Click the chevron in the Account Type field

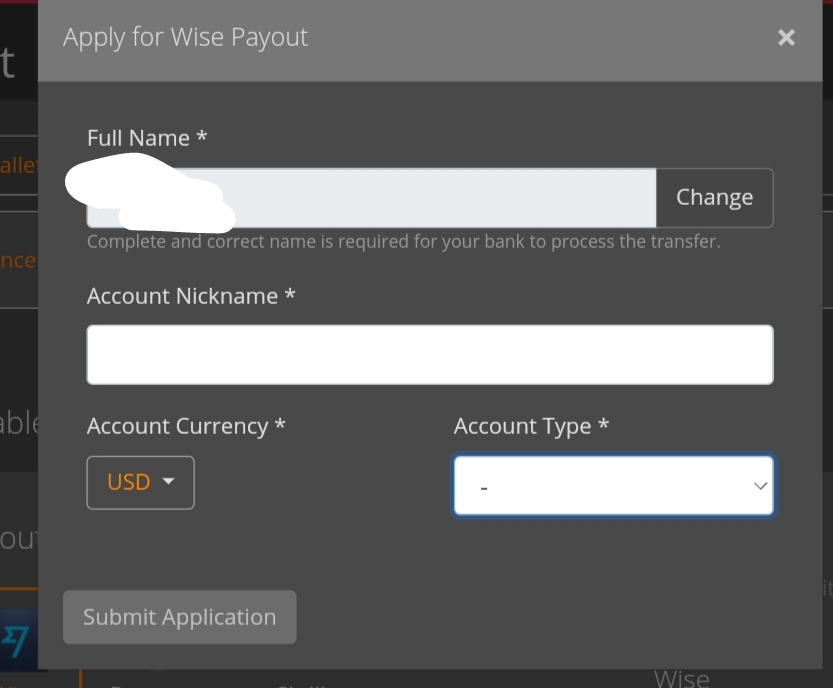click(760, 486)
